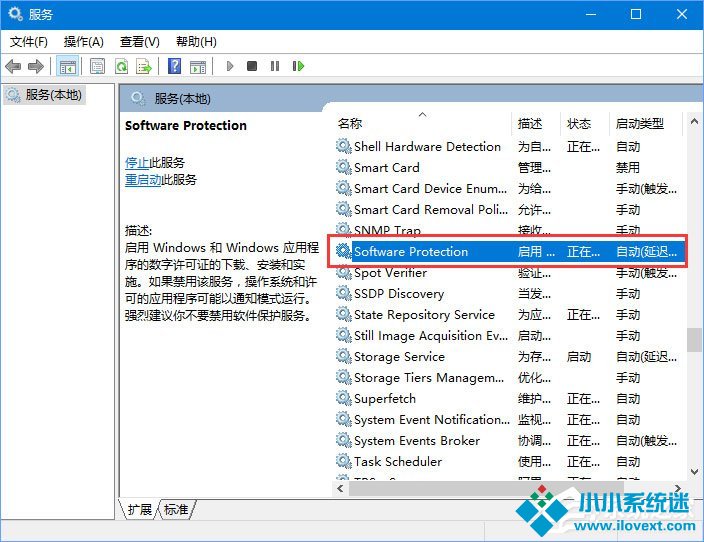Select Spot Verifier service row

coord(509,273)
